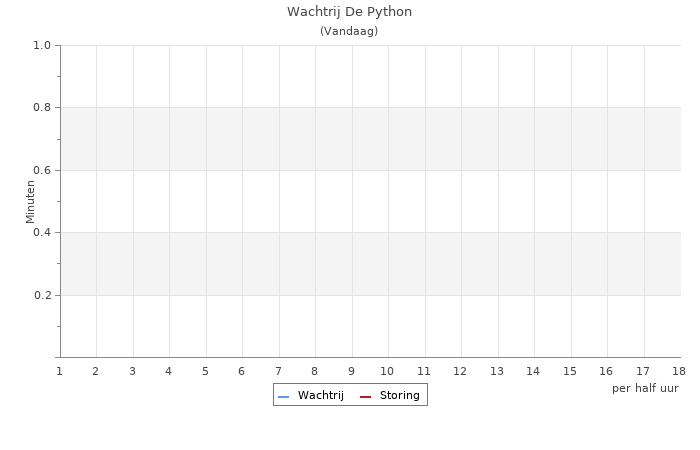Select x-axis tick label 5
Viewport: 700px width, 450px height.
click(205, 372)
